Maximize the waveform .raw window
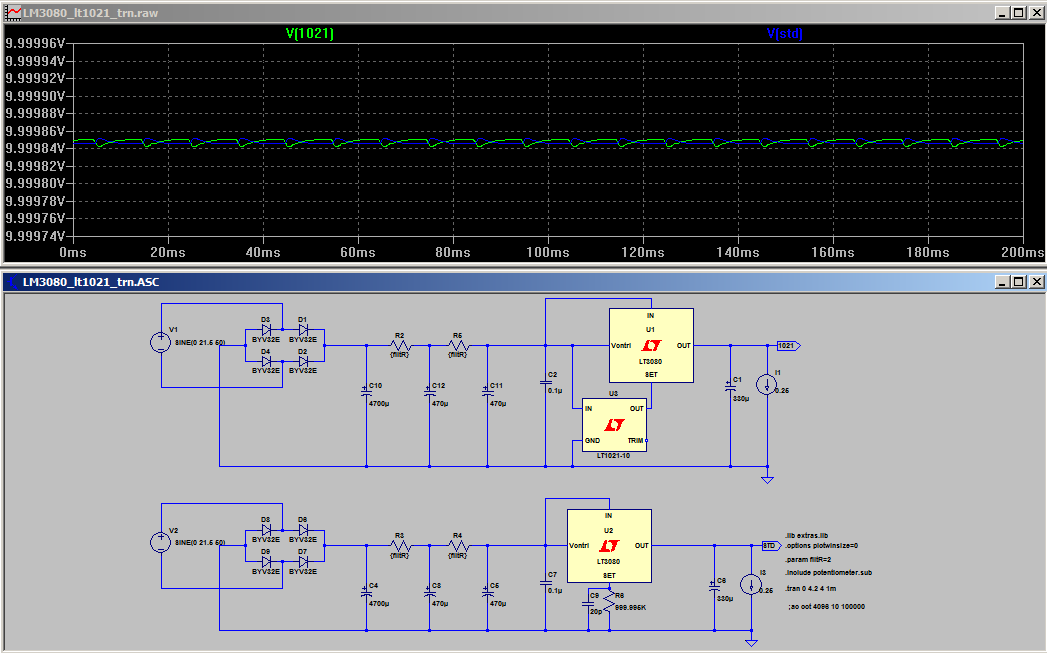The height and width of the screenshot is (653, 1047). pos(1018,13)
